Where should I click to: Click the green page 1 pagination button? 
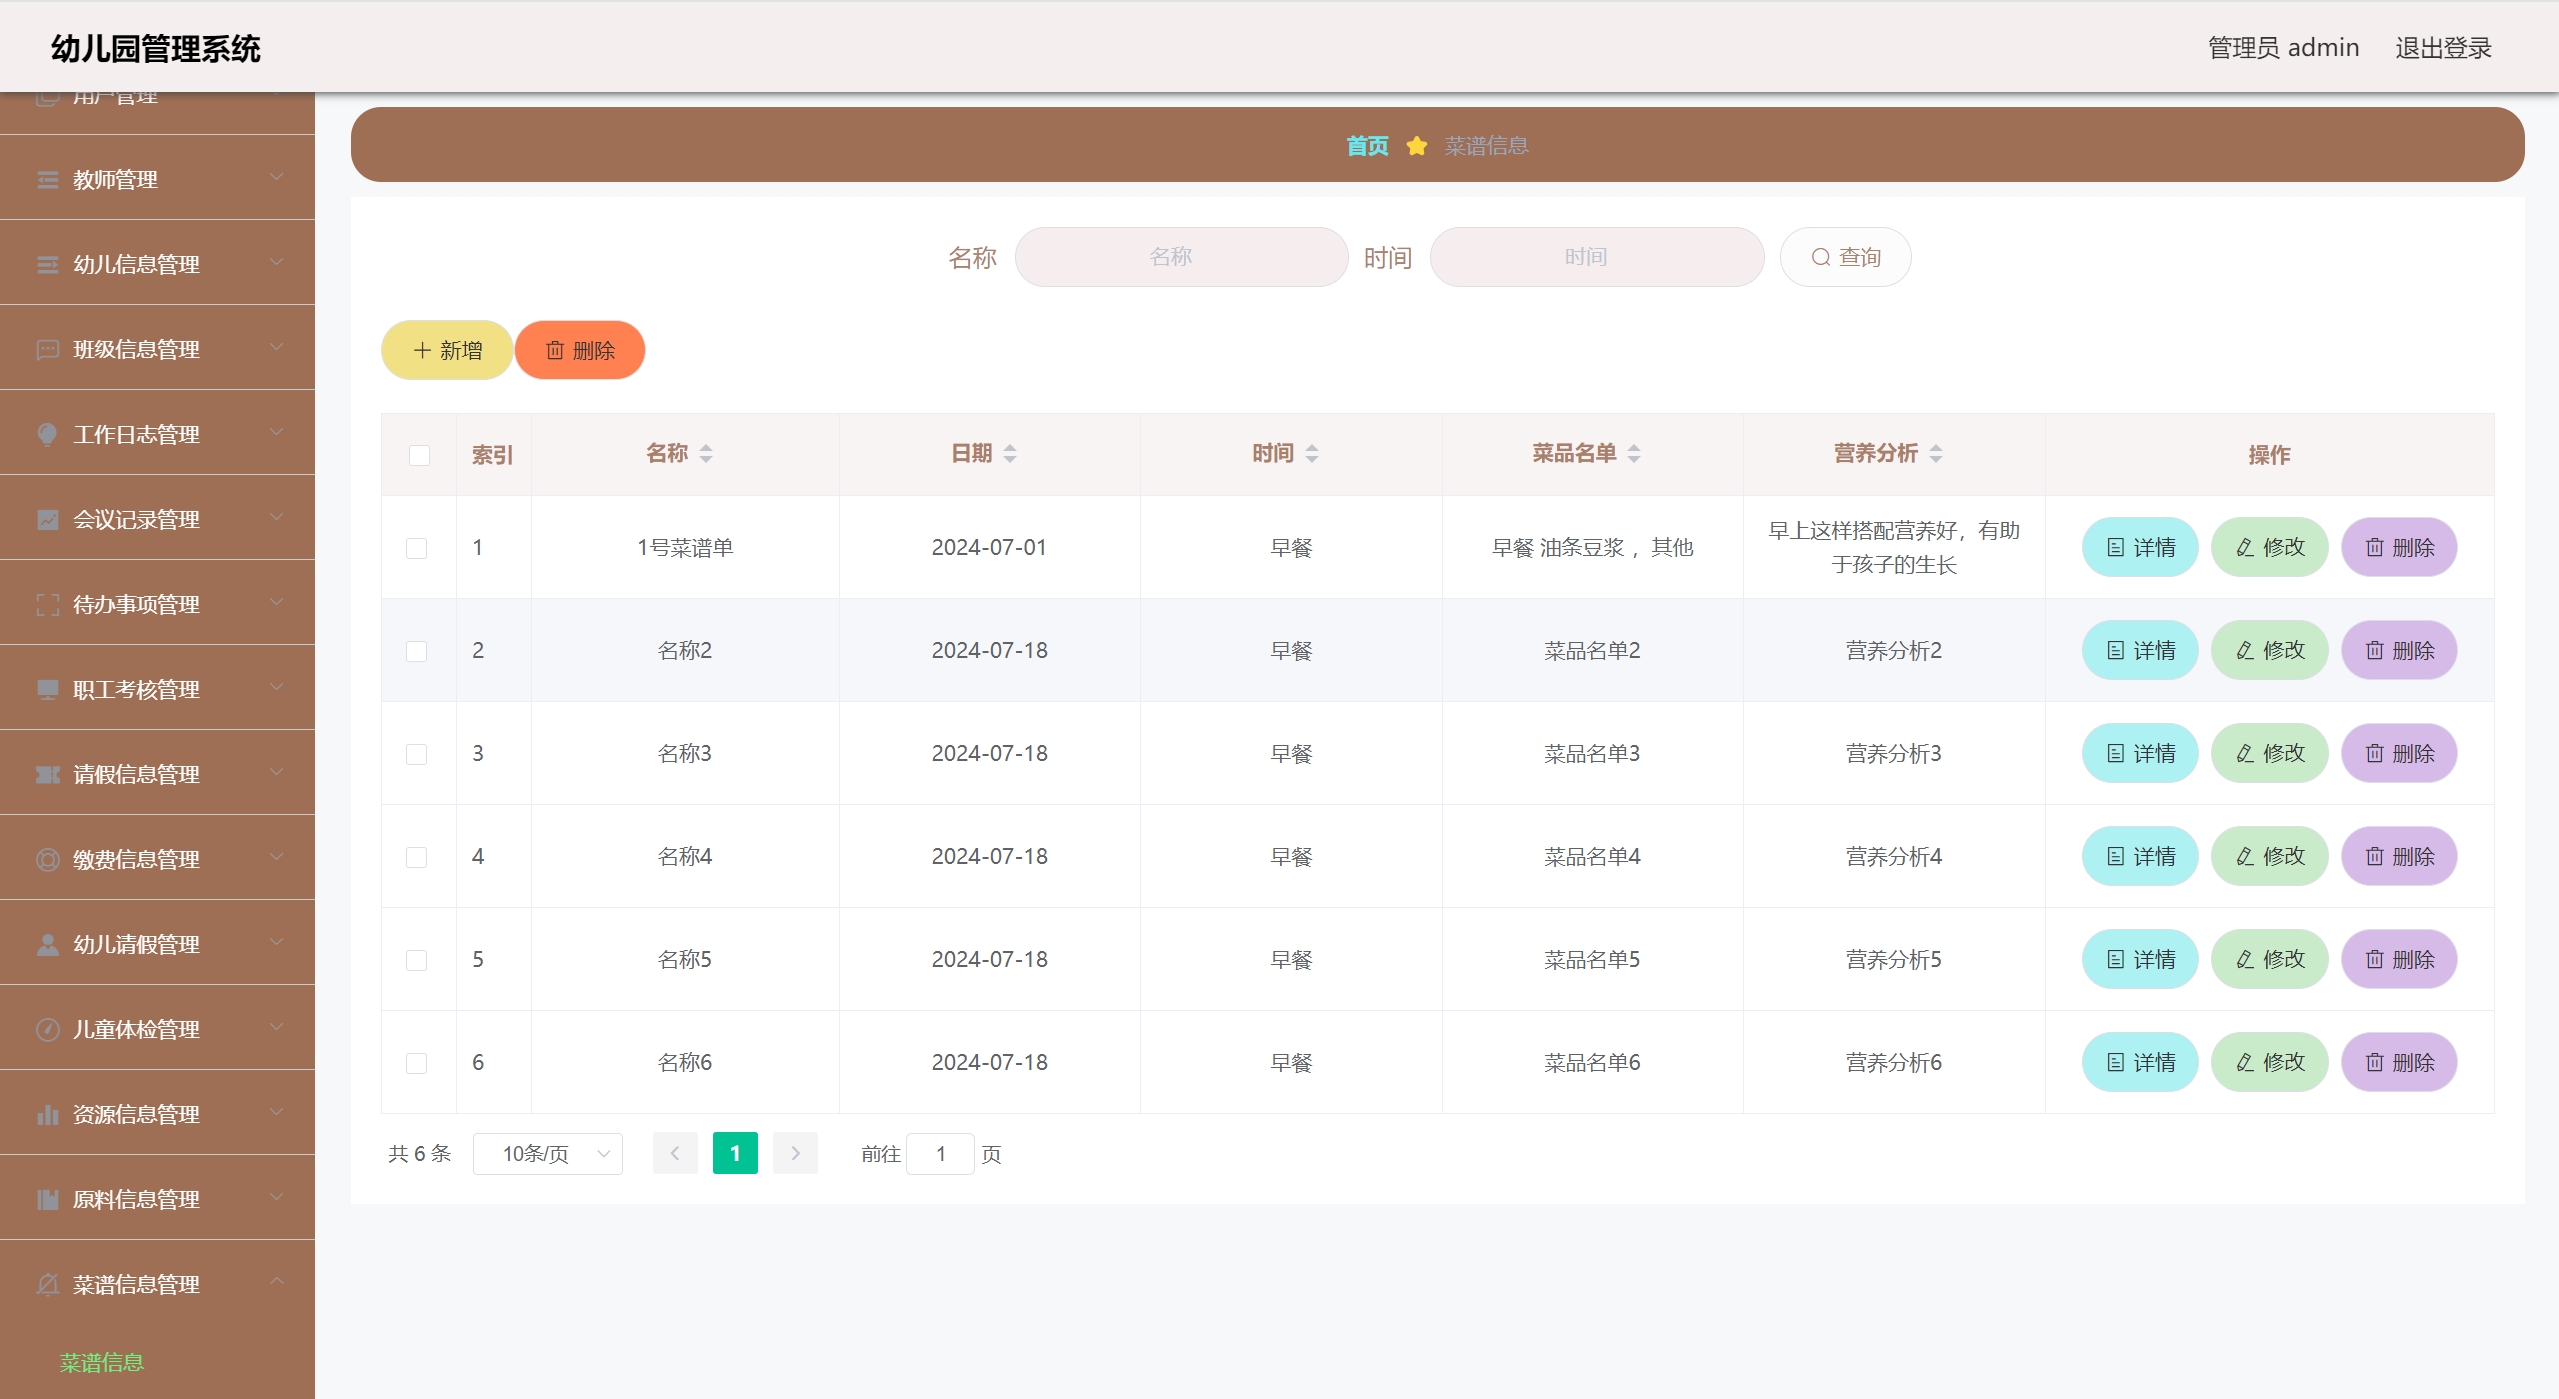pos(735,1153)
